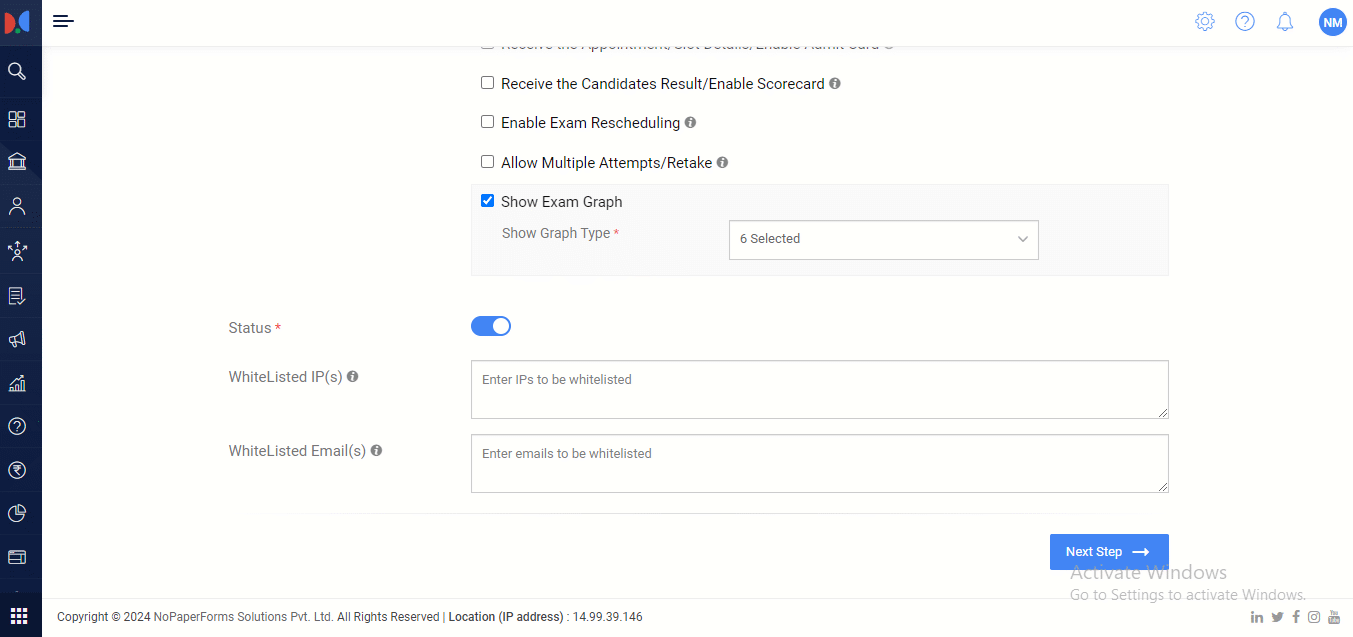1353x637 pixels.
Task: Open the rupee payments icon in sidebar
Action: tap(17, 470)
